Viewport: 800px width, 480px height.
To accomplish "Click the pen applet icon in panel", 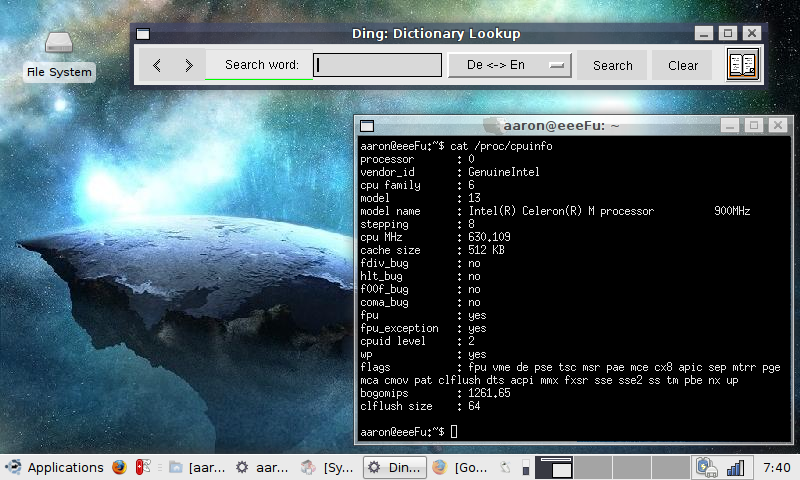I will click(505, 467).
